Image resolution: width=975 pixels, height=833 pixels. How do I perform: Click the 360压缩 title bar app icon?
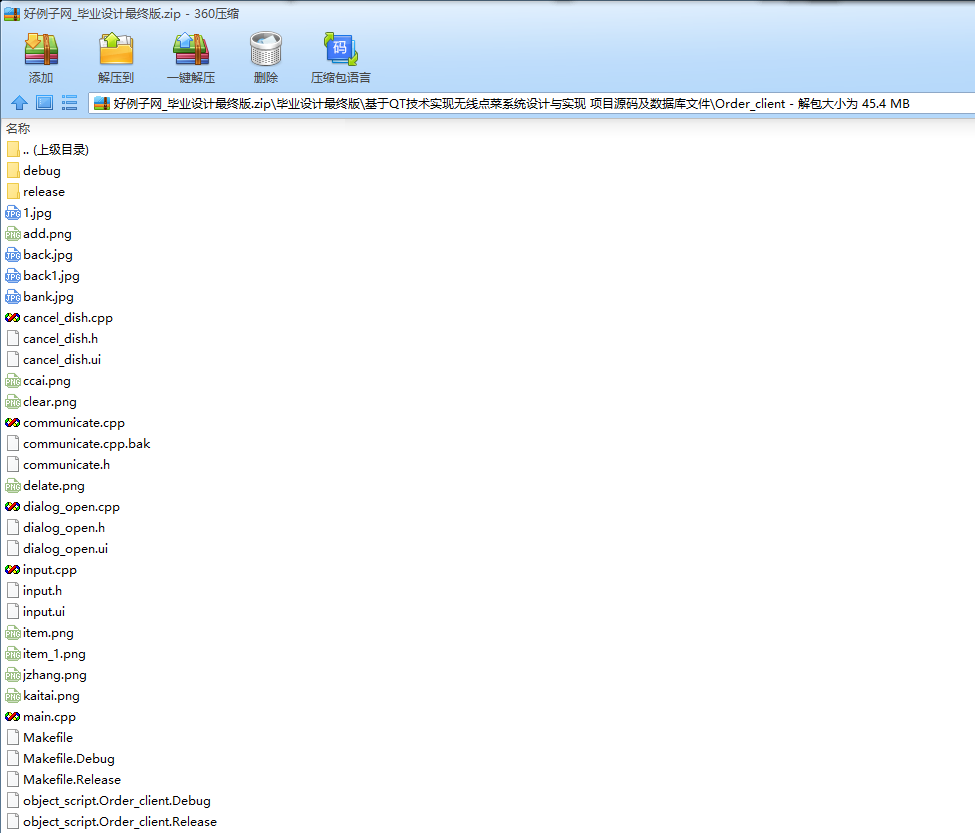12,14
